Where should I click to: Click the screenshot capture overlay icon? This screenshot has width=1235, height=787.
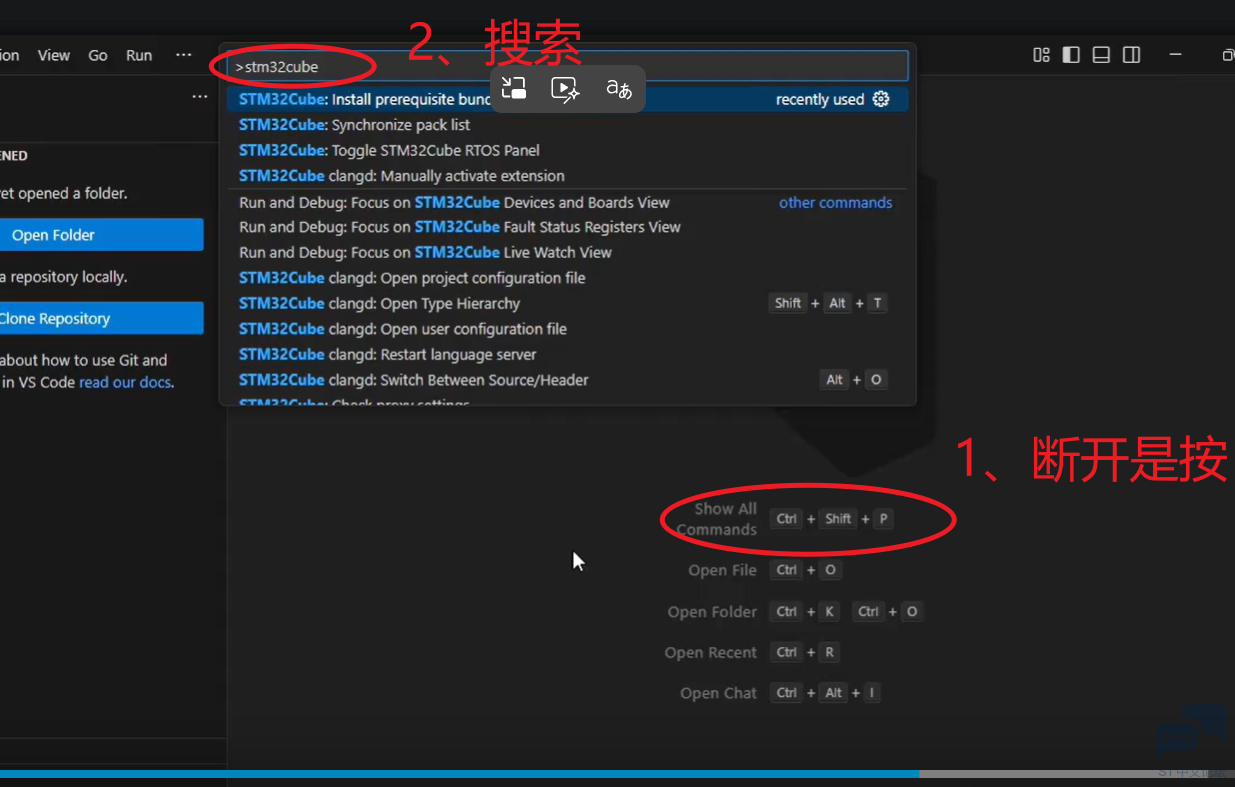point(514,88)
